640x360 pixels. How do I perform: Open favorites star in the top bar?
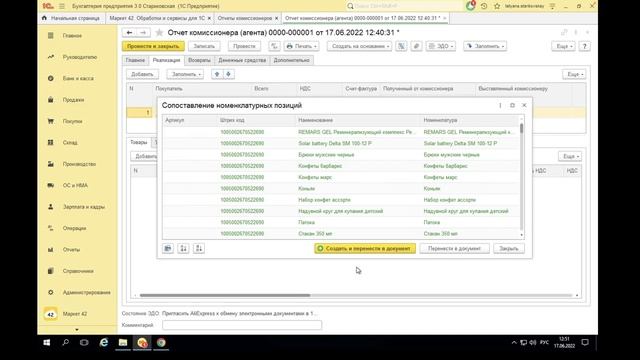[x=497, y=6]
